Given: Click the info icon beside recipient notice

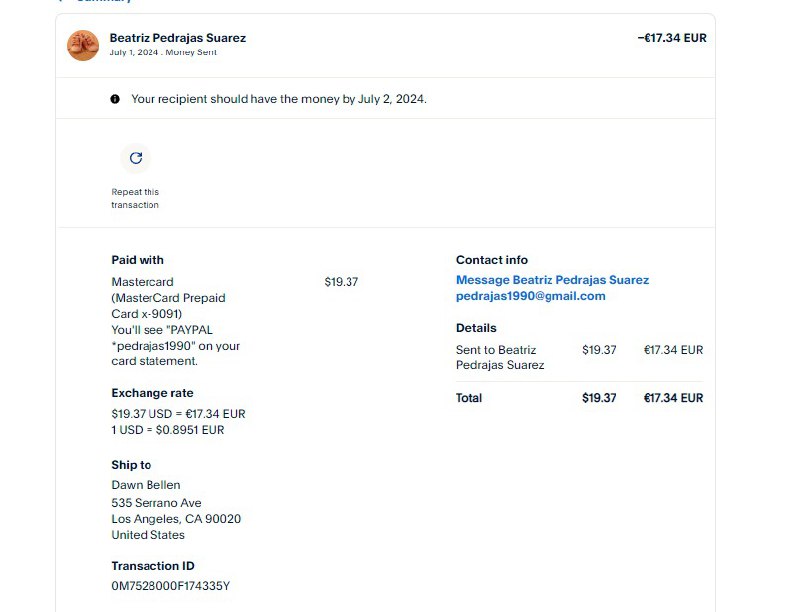Looking at the screenshot, I should [115, 99].
